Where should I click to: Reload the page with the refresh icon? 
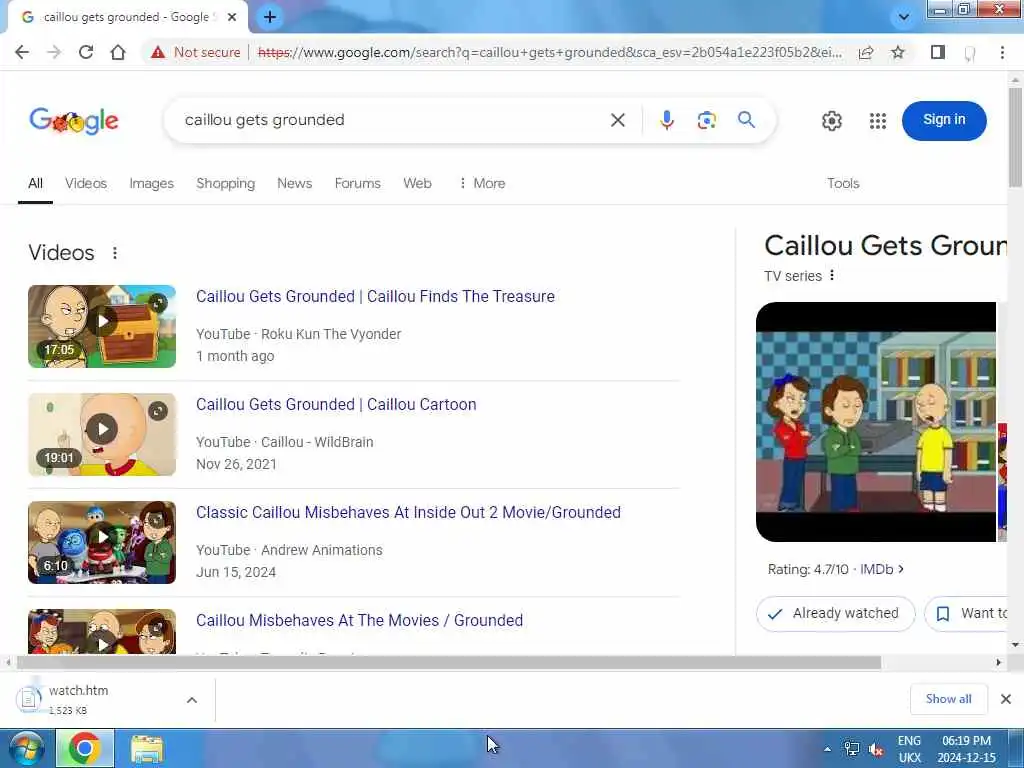(x=86, y=52)
